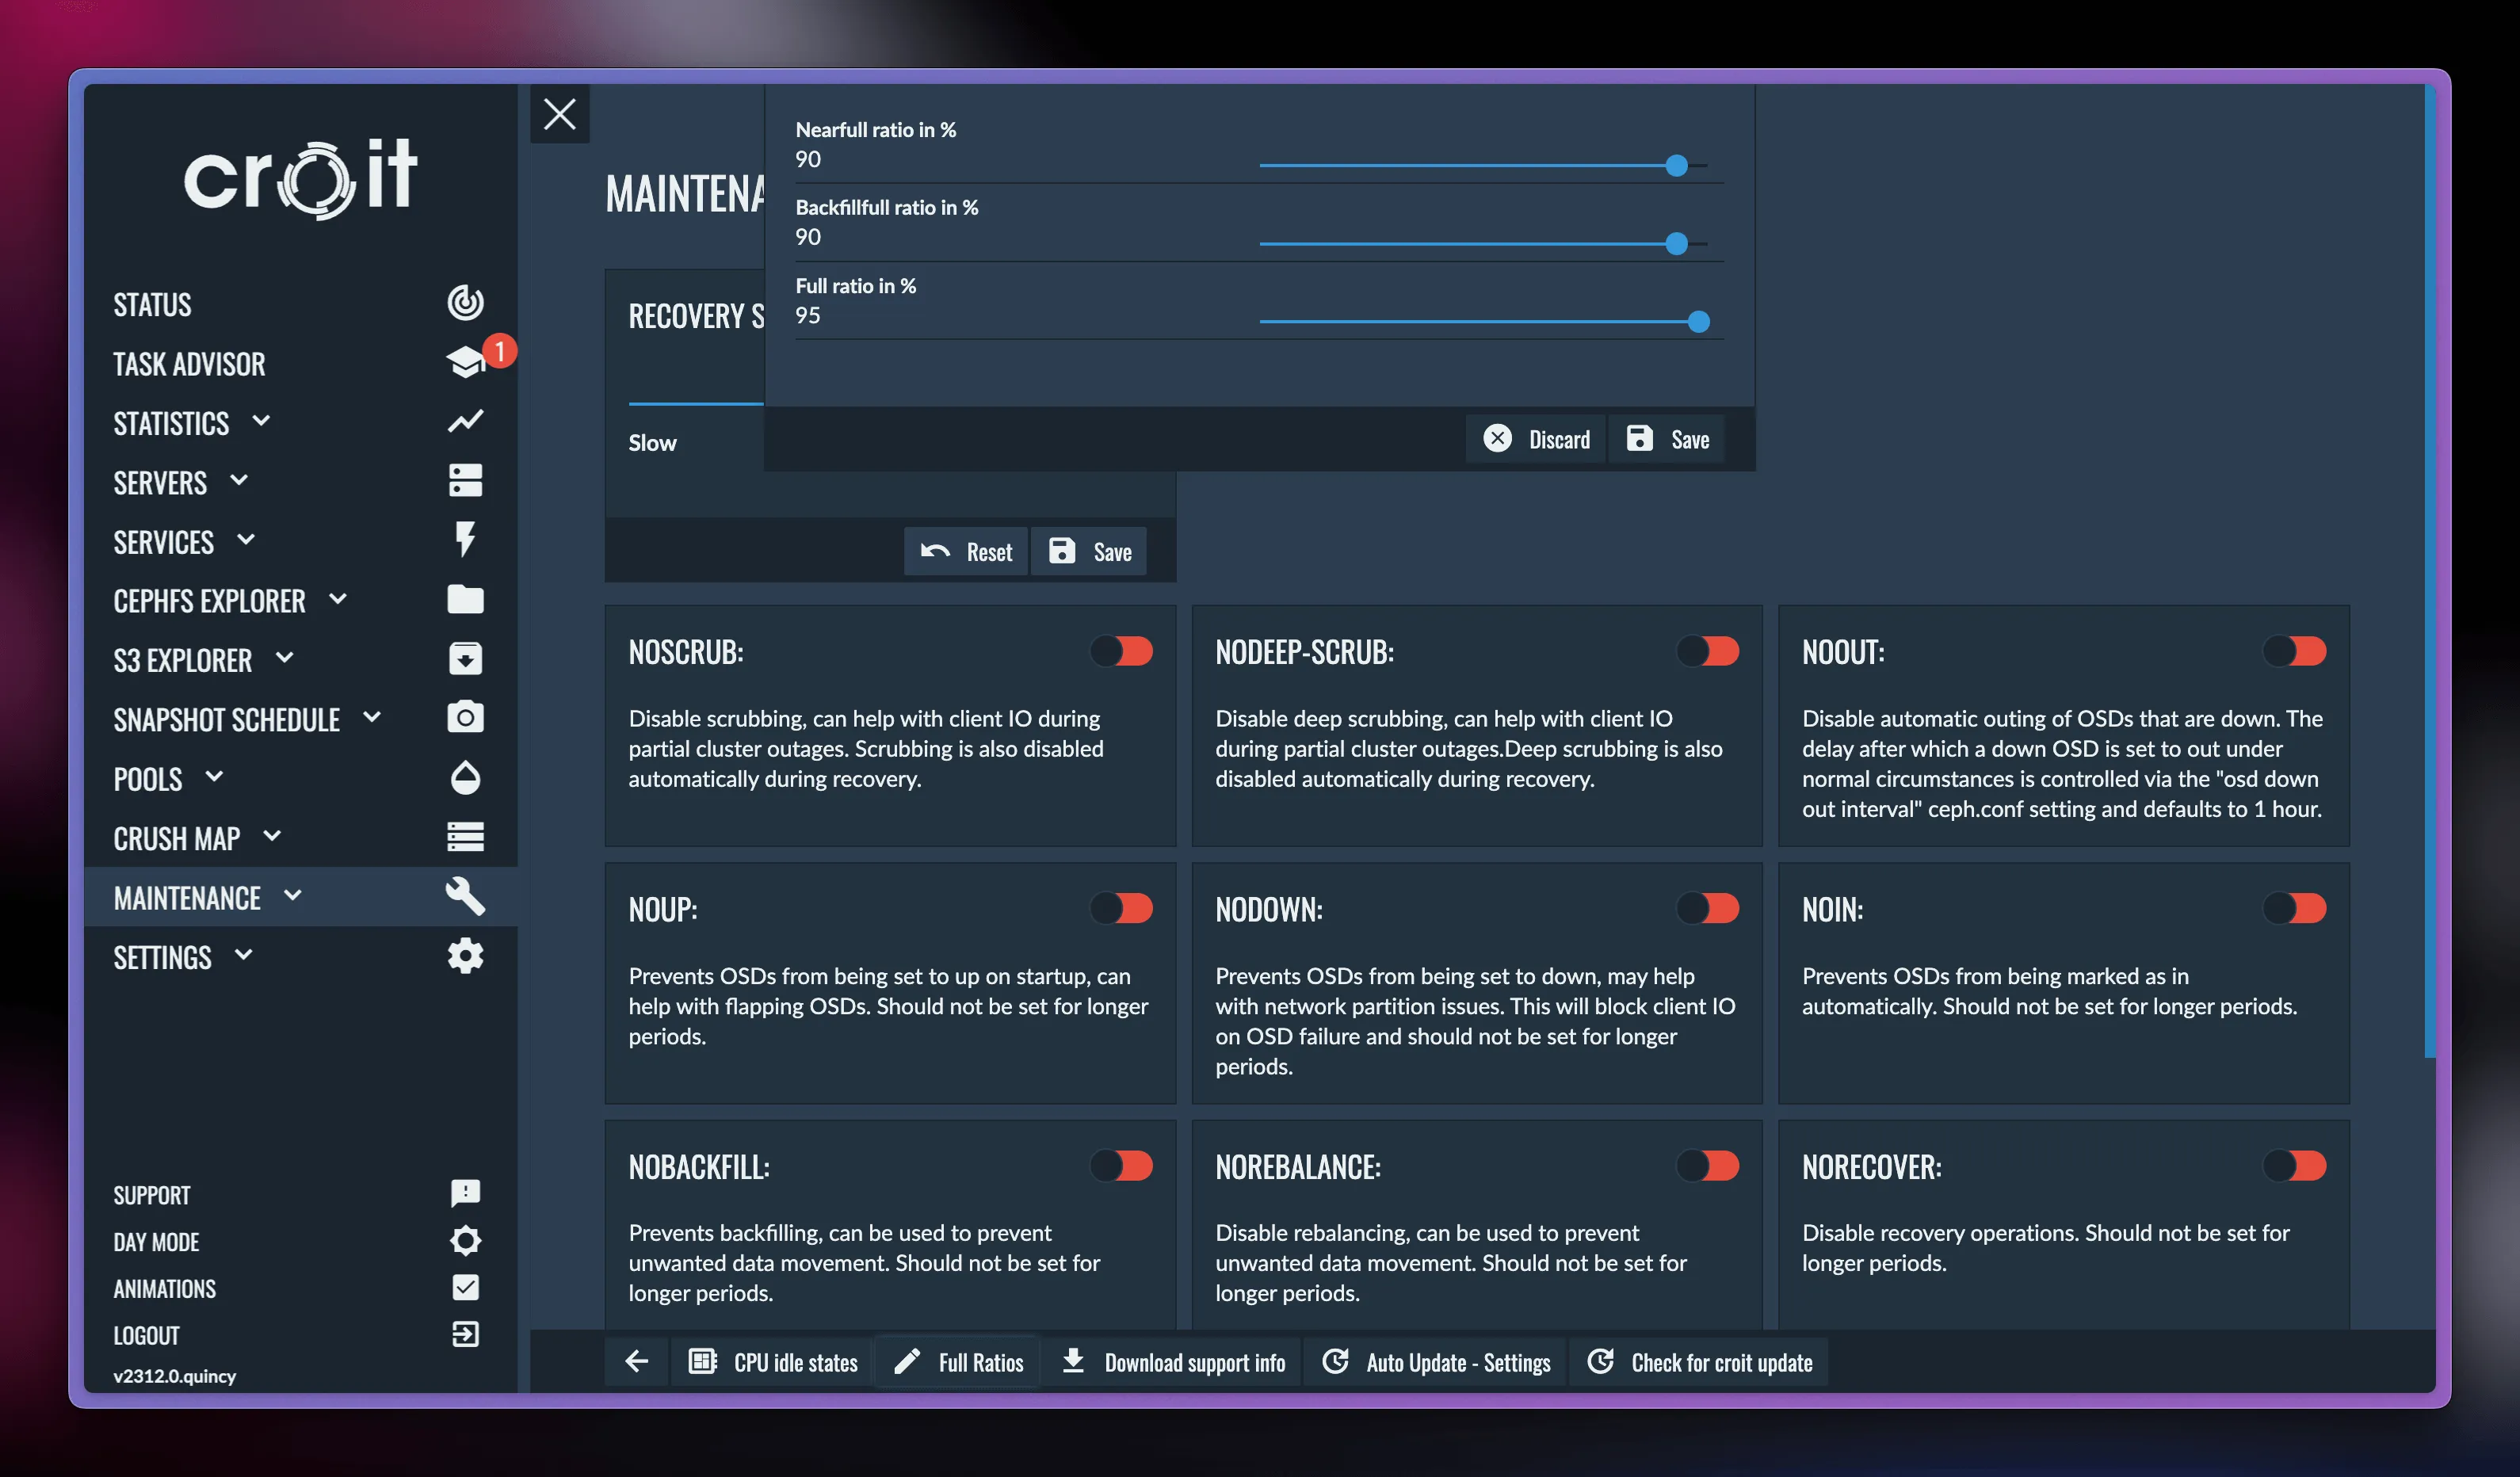Click the Snapshot Schedule camera icon
Screen dimensions: 2520x1477
[x=465, y=717]
